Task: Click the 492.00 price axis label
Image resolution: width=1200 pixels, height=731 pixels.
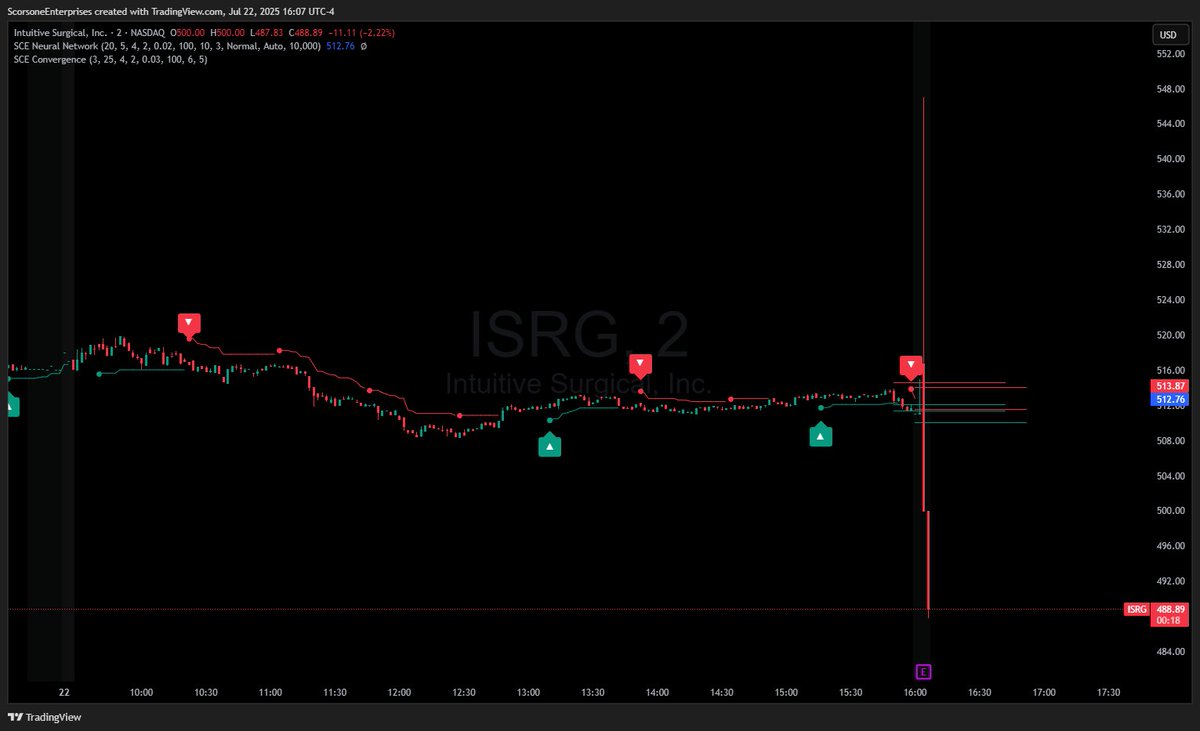Action: tap(1170, 581)
